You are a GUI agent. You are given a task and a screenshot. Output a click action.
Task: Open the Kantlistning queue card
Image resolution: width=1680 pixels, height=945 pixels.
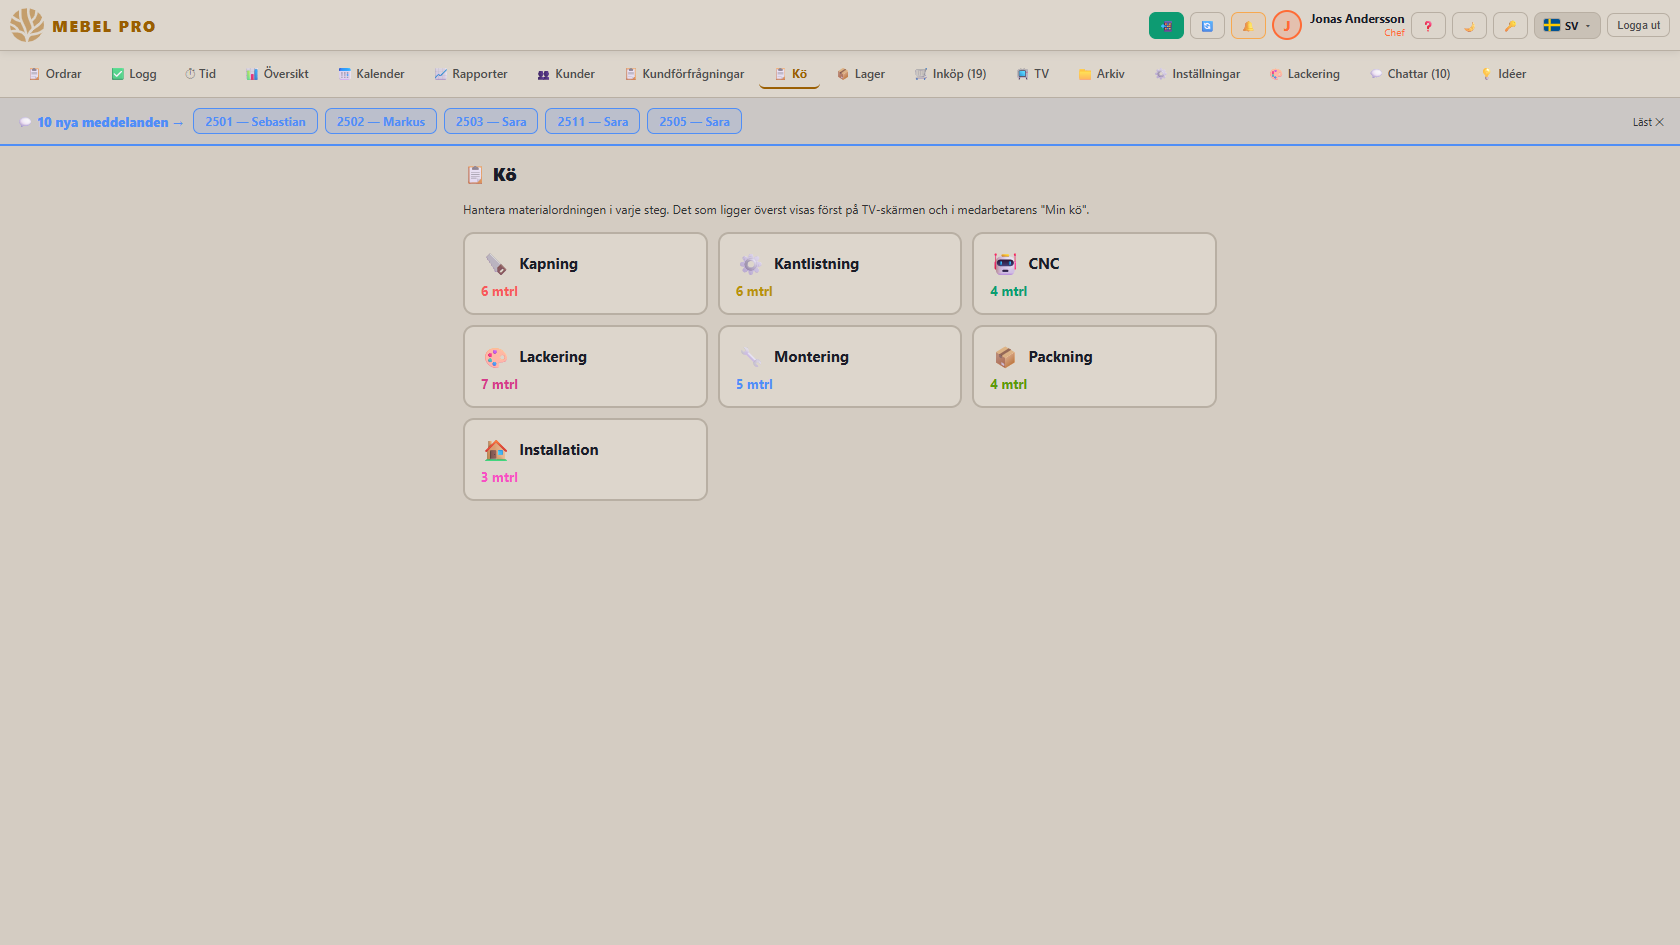click(840, 274)
